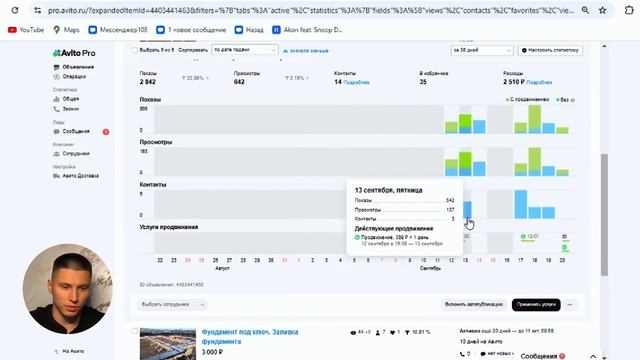Screen dimensions: 640x360
Task: Open Фундамент под ключ. Заливка фундамента listing link
Action: [250, 337]
